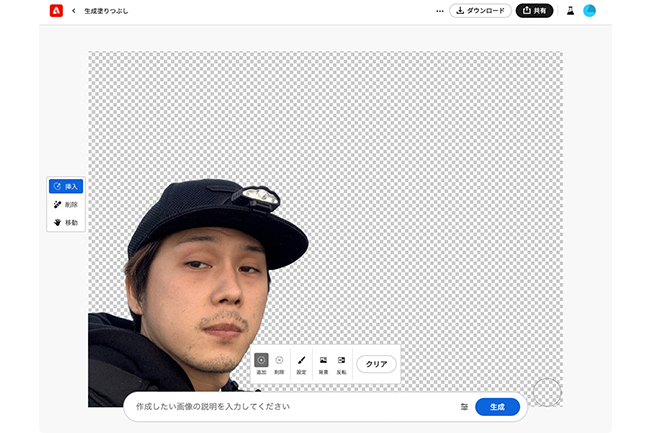Open the user profile avatar
The height and width of the screenshot is (433, 650).
[590, 11]
